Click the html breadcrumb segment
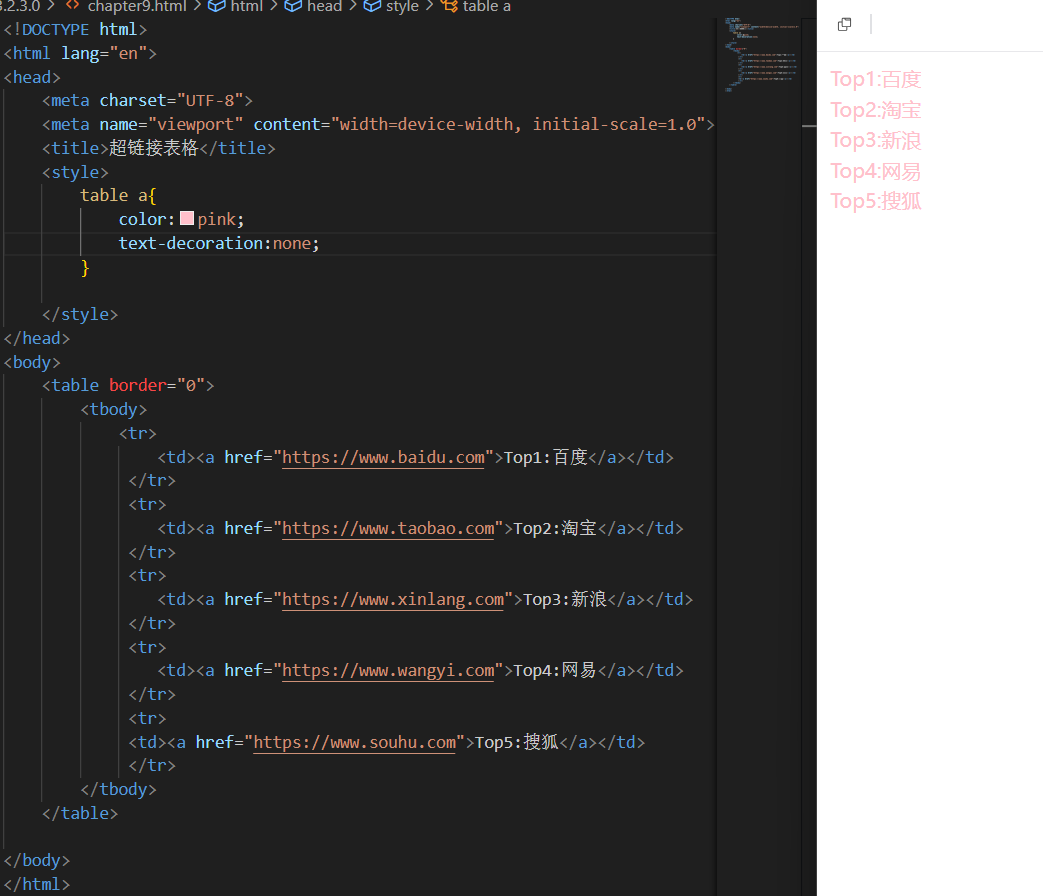 click(247, 7)
